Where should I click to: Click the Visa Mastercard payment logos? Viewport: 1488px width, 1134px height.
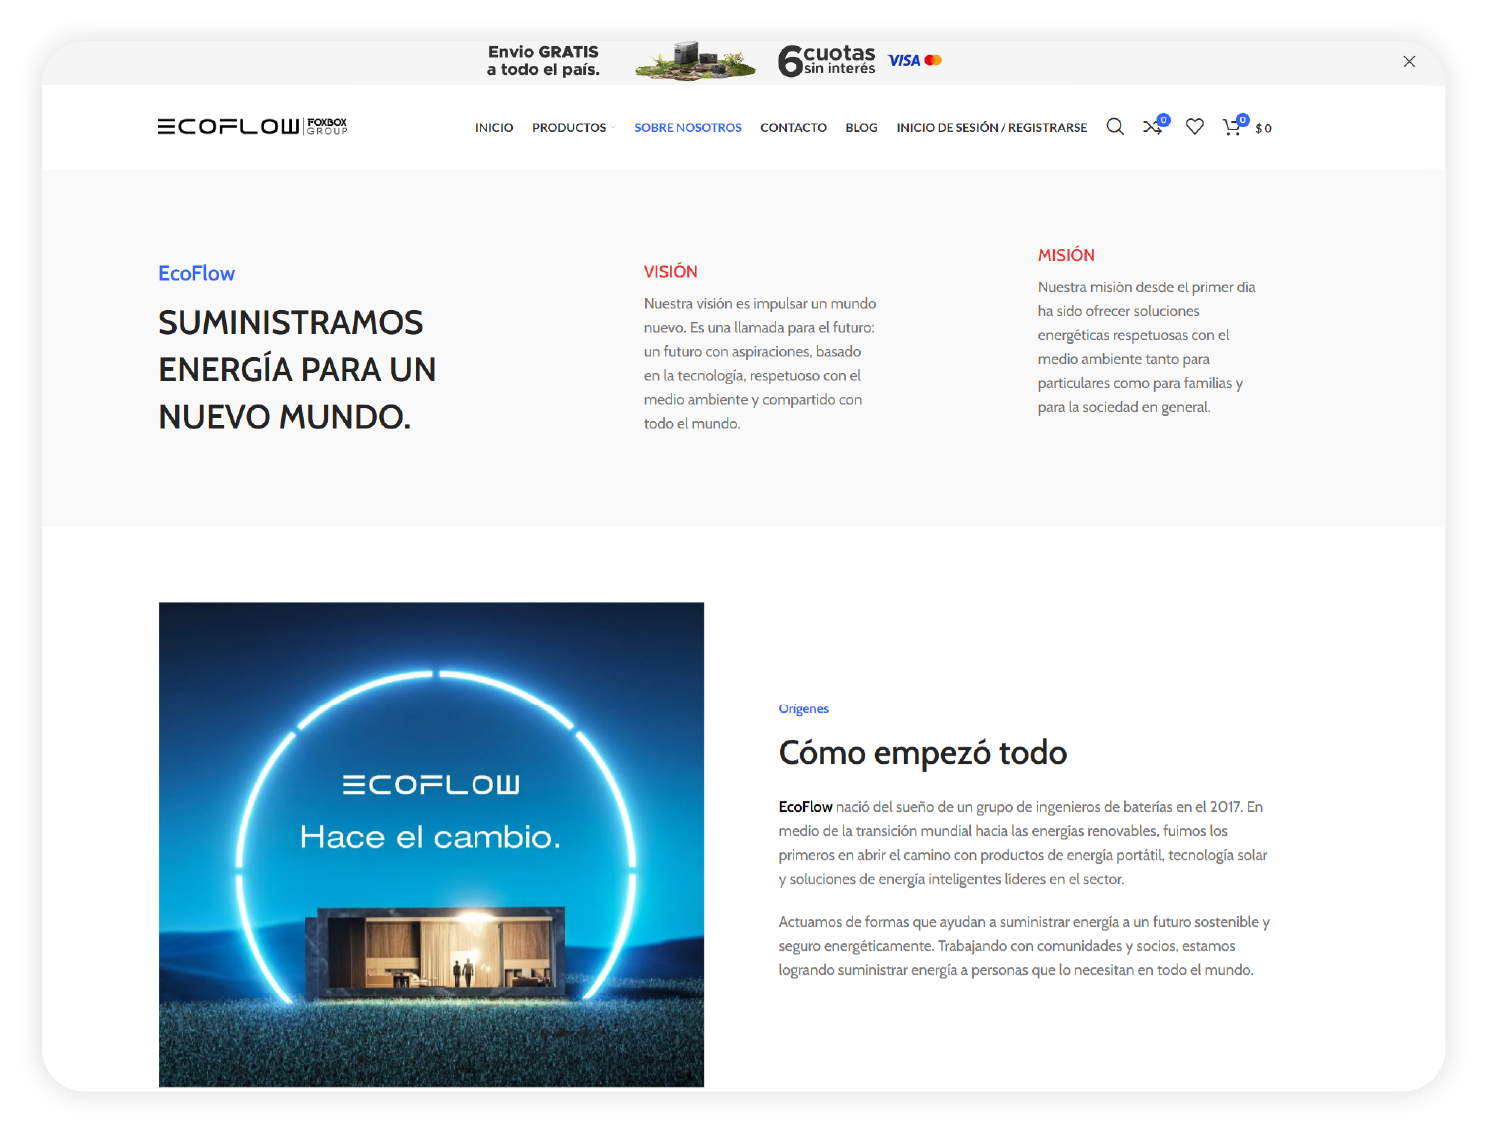point(914,61)
